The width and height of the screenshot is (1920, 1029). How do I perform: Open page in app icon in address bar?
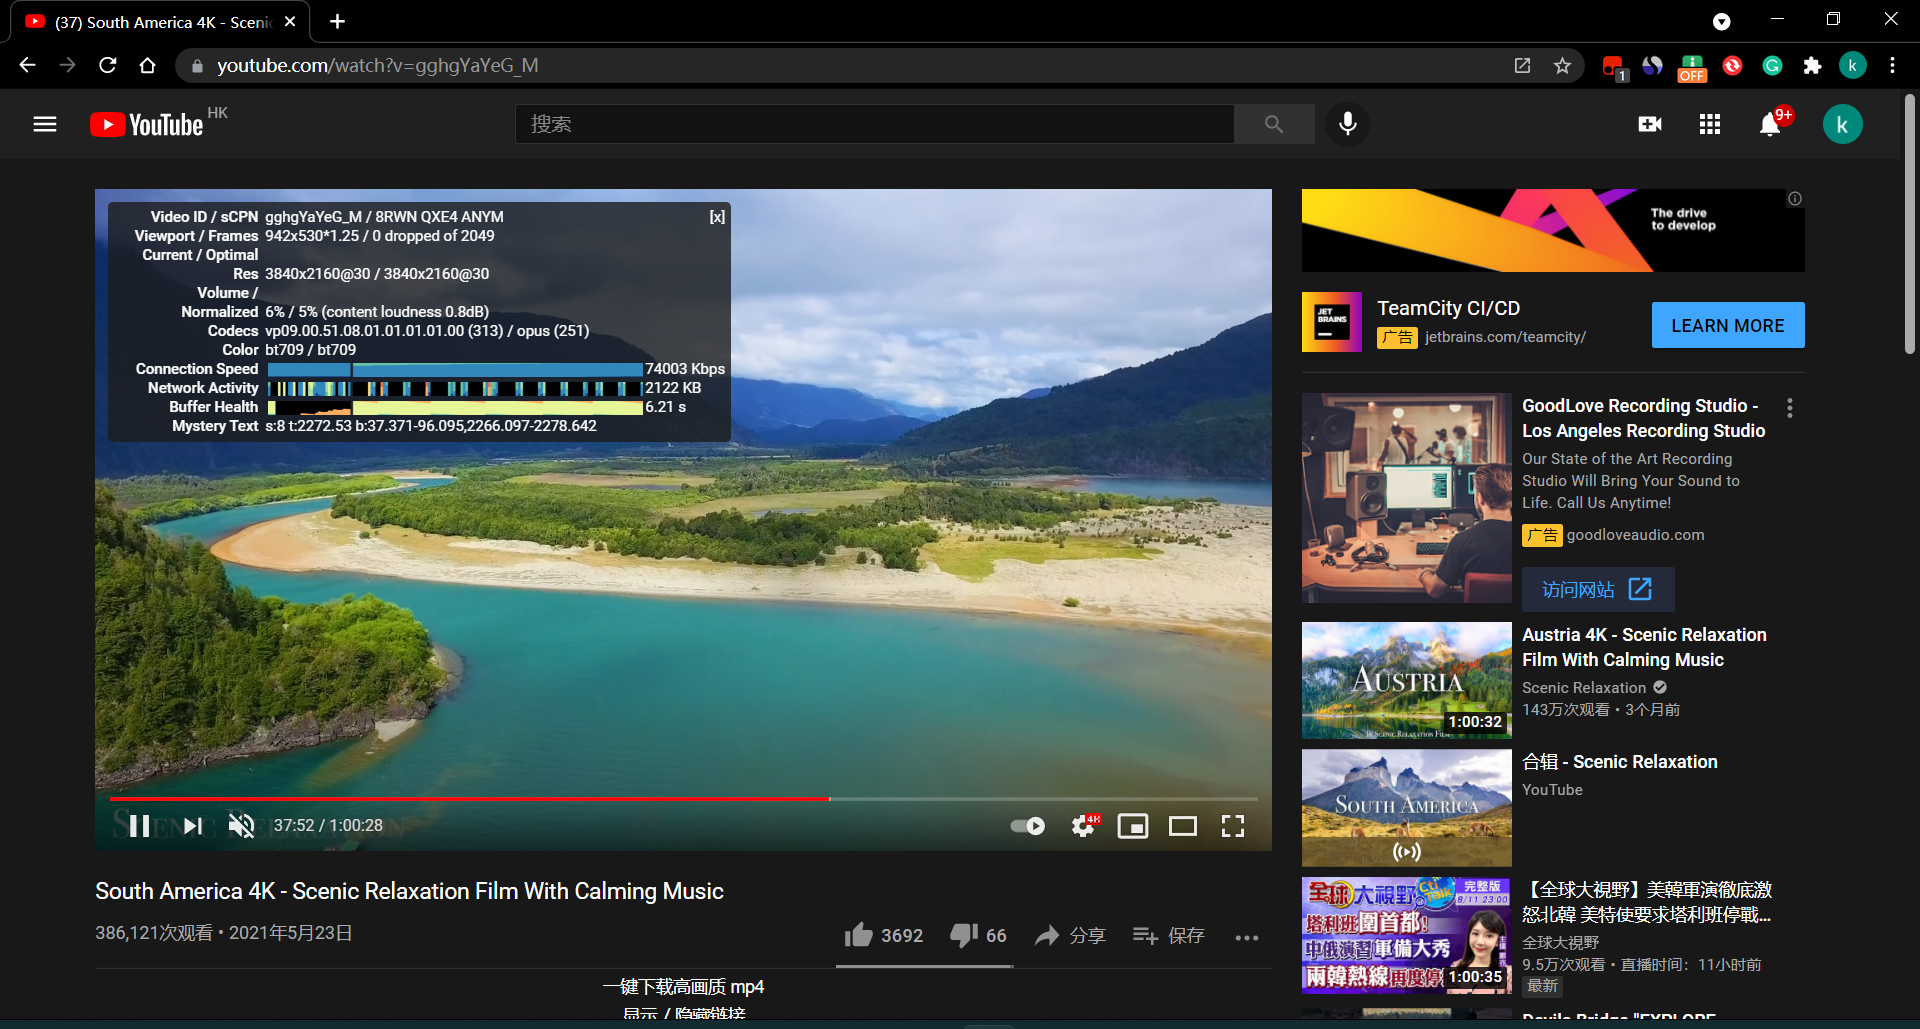pyautogui.click(x=1522, y=65)
